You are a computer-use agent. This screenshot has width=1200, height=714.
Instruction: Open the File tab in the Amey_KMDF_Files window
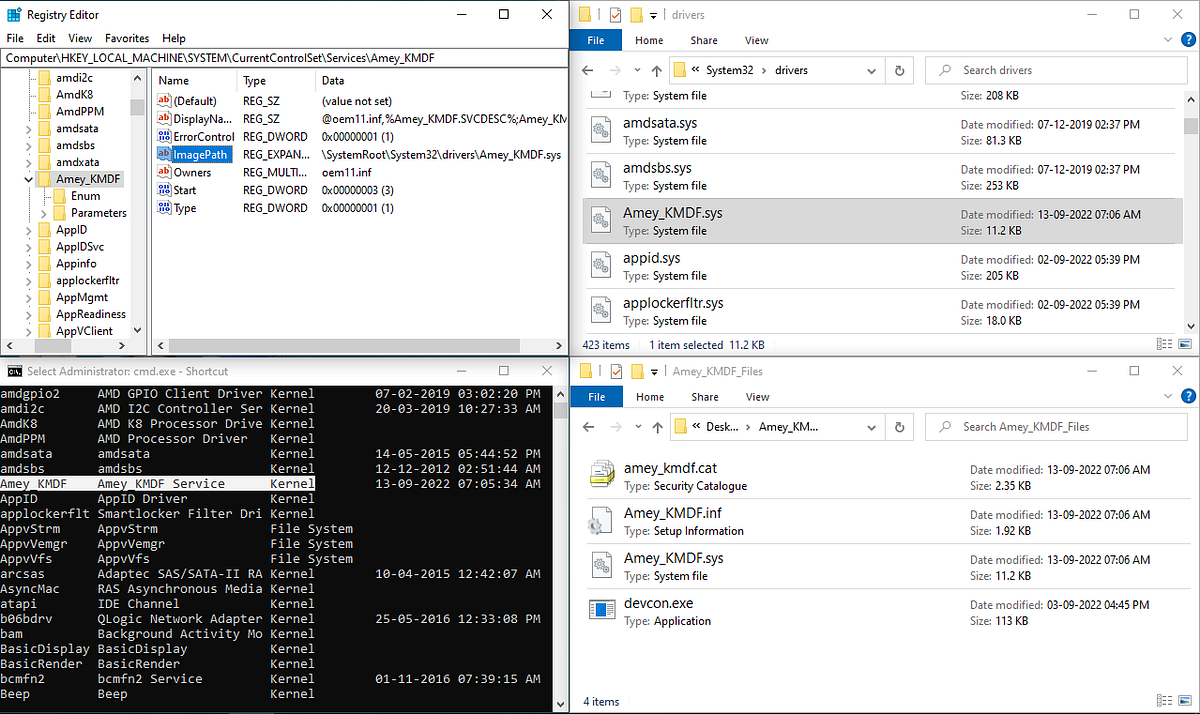tap(597, 396)
